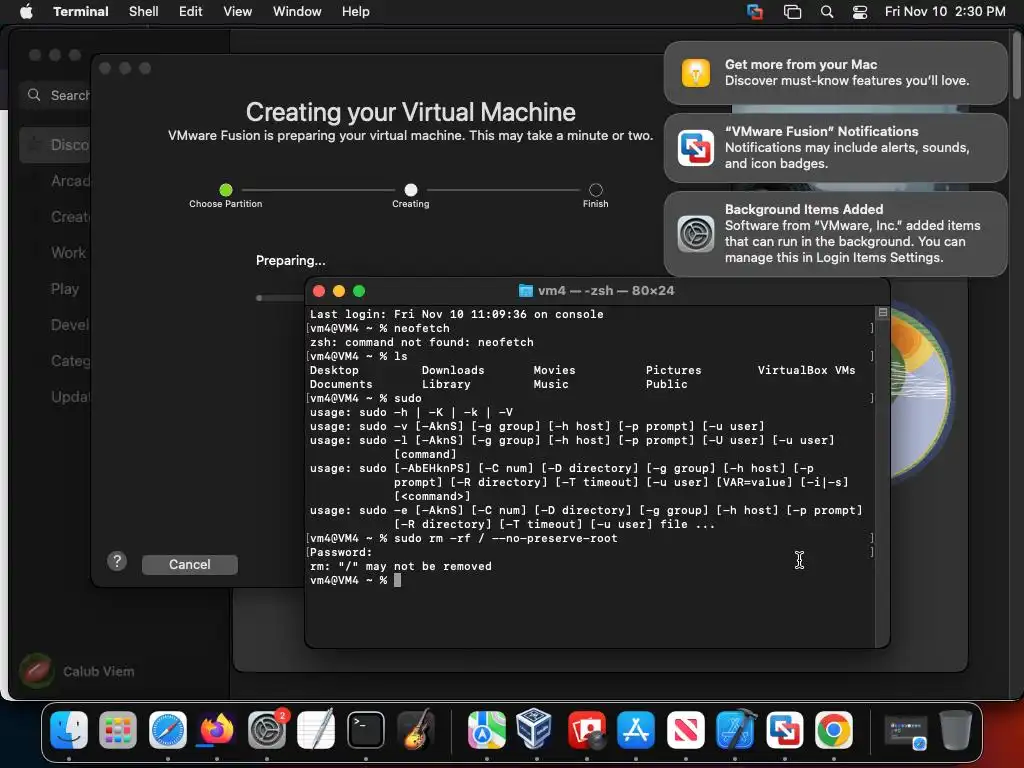Click 'VirtualBox VMs' in the ls output

[806, 370]
